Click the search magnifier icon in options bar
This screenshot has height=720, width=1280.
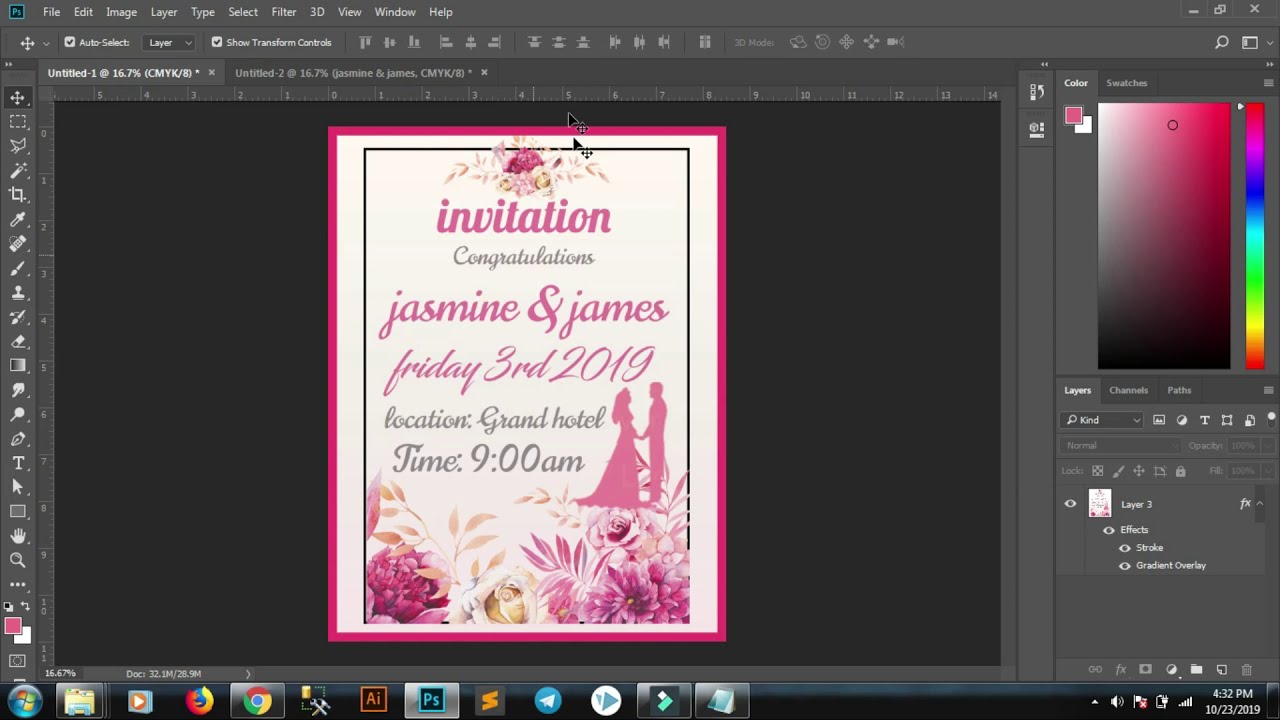coord(1222,42)
